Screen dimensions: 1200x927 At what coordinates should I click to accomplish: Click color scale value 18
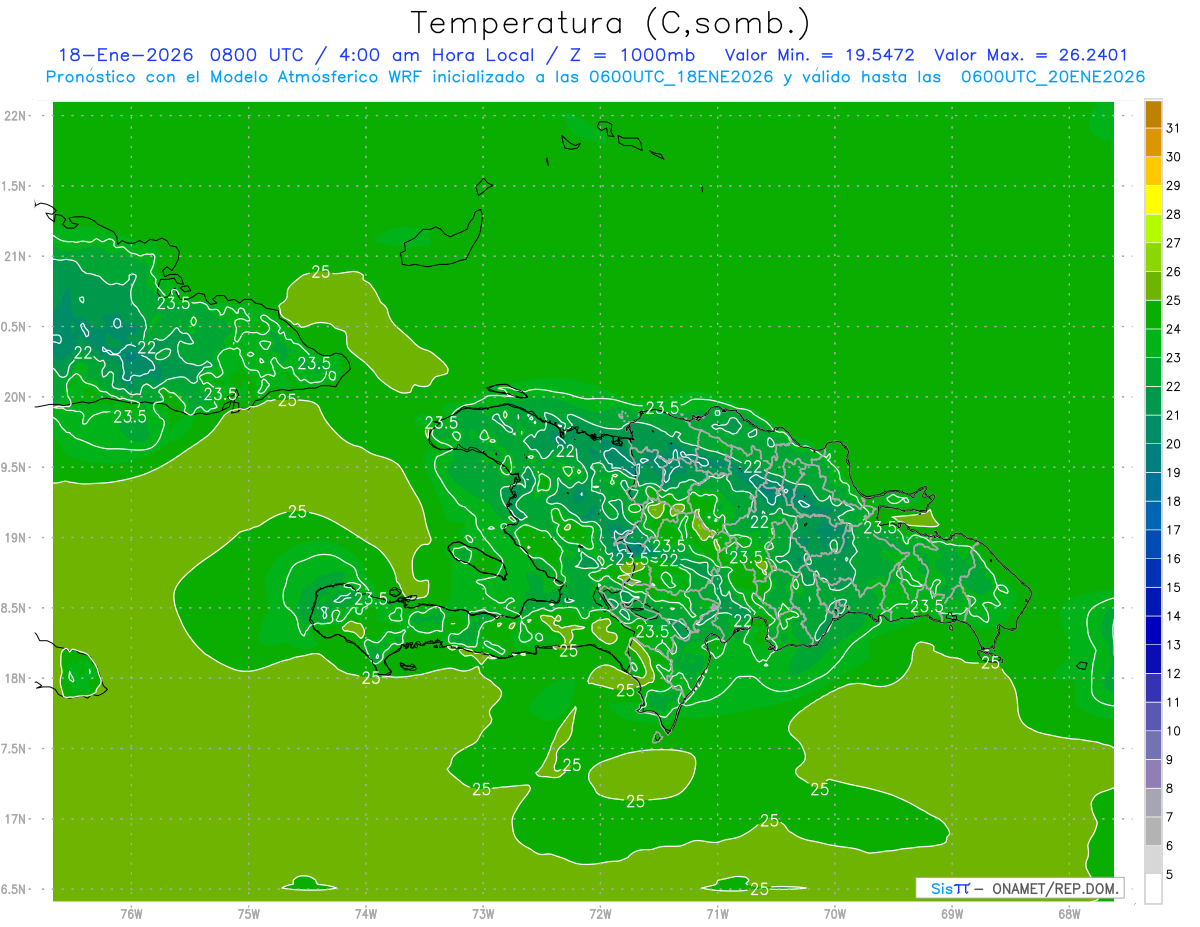(x=1174, y=501)
